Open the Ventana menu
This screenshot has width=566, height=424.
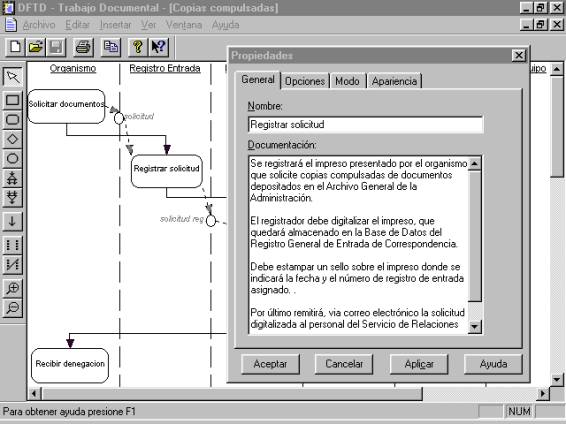pos(184,25)
